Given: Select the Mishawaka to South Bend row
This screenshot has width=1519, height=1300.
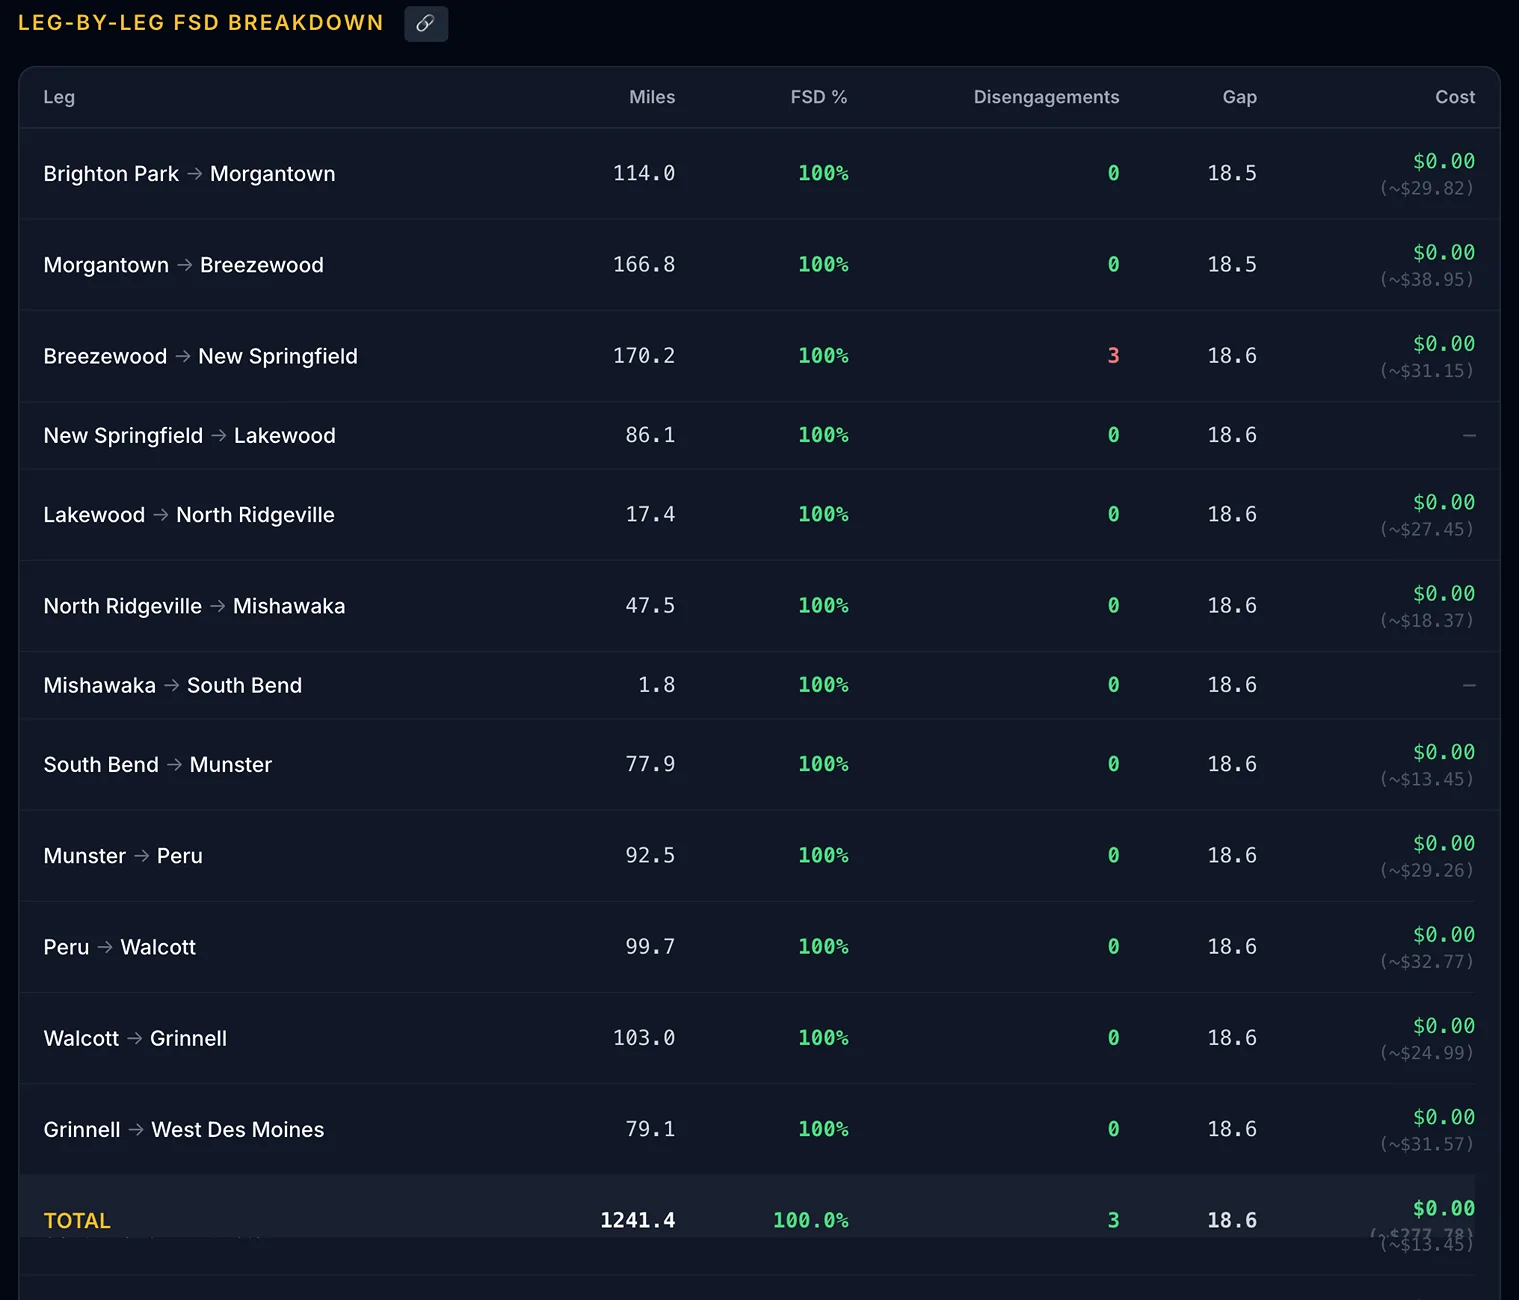Looking at the screenshot, I should coord(759,685).
